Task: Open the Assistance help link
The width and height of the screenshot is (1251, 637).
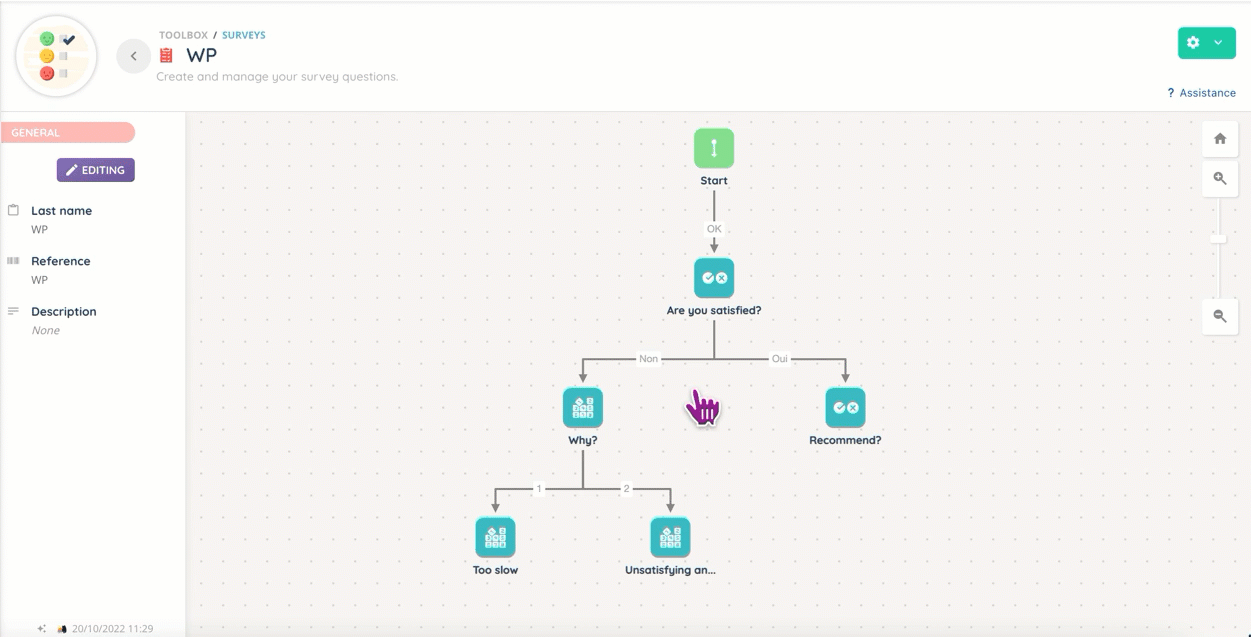Action: tap(1201, 93)
